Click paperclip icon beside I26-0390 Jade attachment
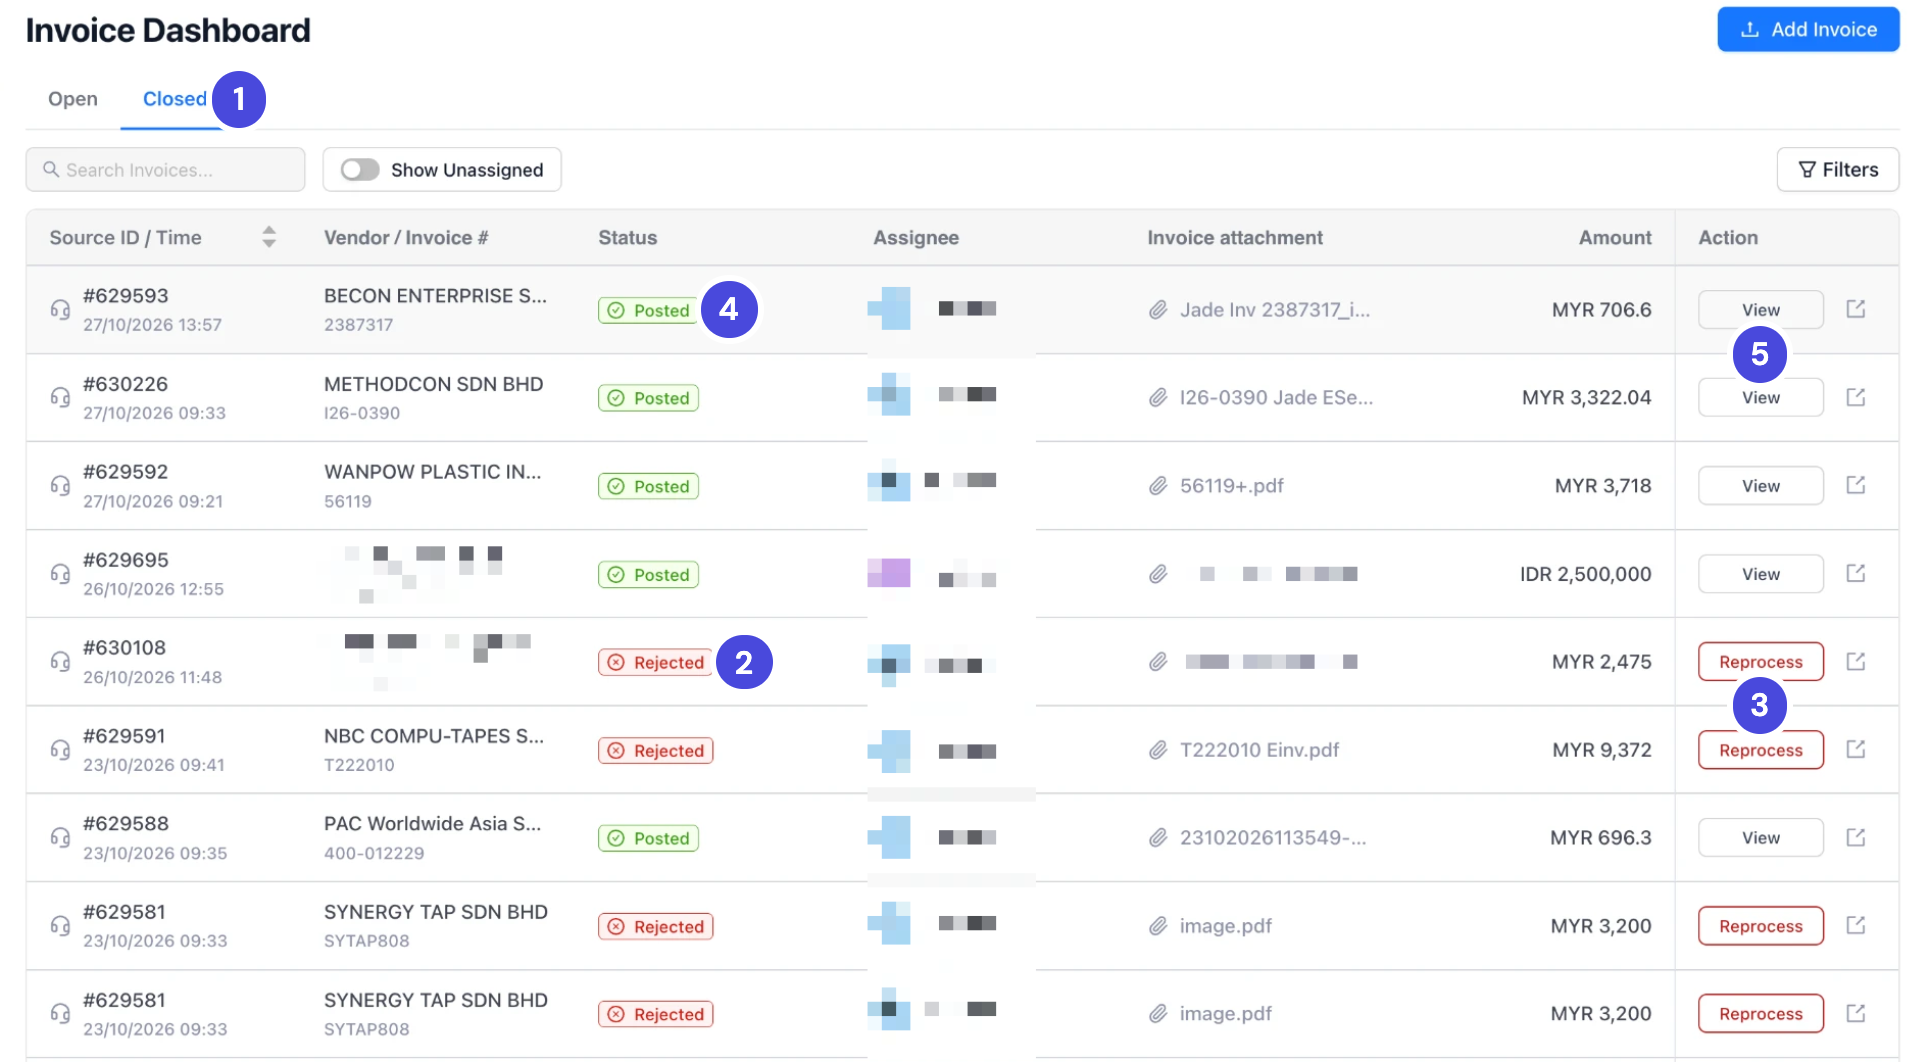 tap(1158, 398)
